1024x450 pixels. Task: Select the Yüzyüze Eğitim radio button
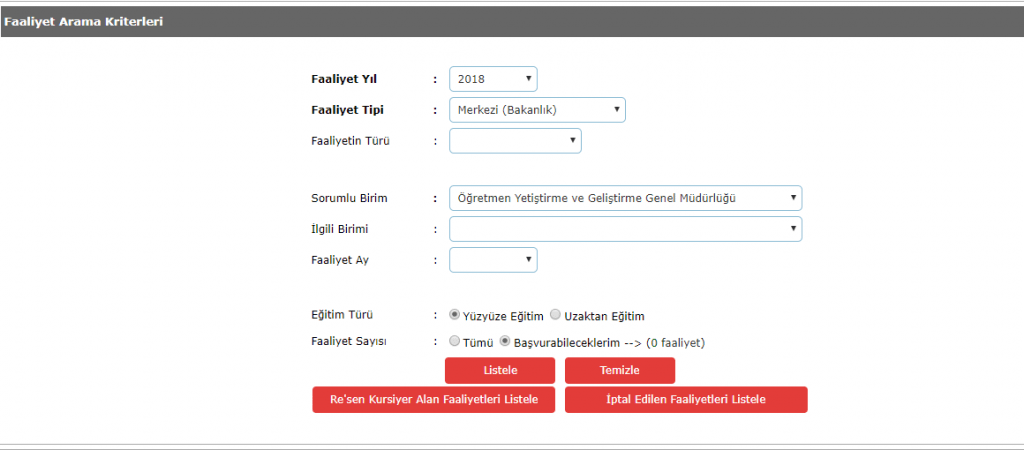[x=455, y=315]
